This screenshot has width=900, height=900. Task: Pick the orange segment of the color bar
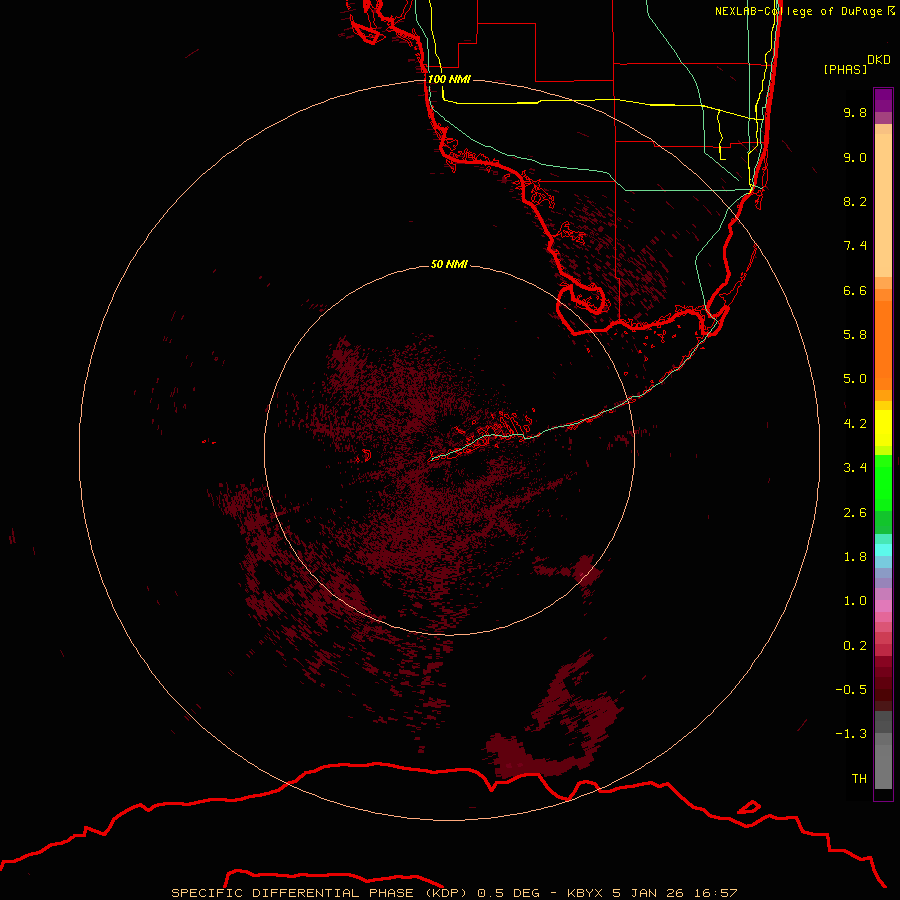pyautogui.click(x=883, y=345)
